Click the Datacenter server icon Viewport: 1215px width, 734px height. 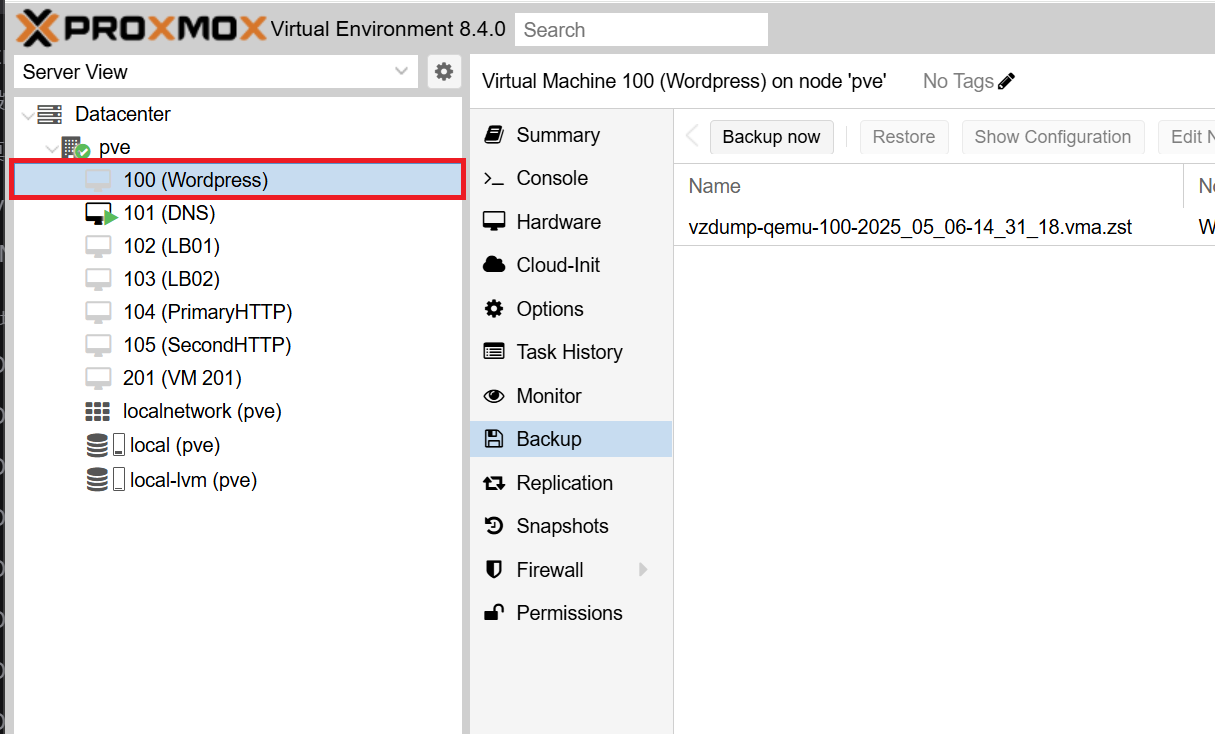pyautogui.click(x=49, y=114)
